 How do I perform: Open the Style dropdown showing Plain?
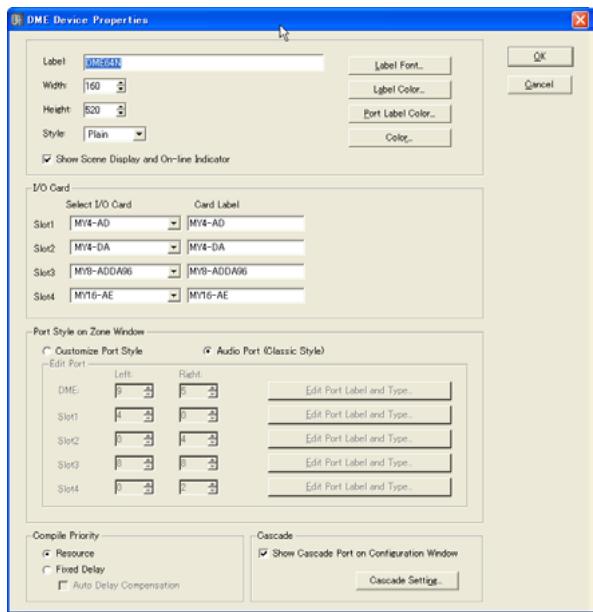click(114, 134)
